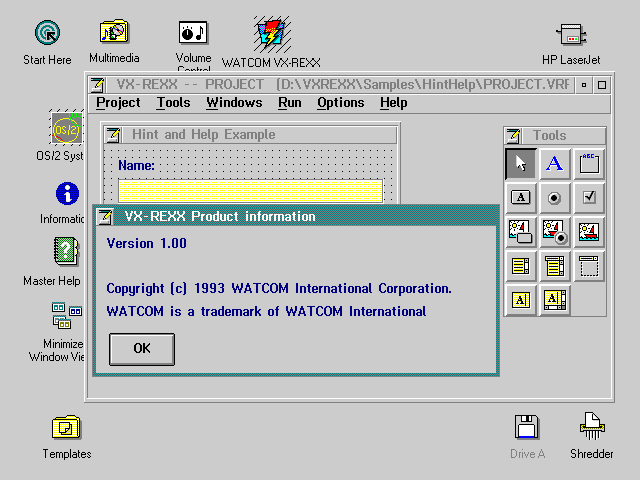Select the group box tool labeled ABC
The height and width of the screenshot is (480, 640).
(589, 164)
